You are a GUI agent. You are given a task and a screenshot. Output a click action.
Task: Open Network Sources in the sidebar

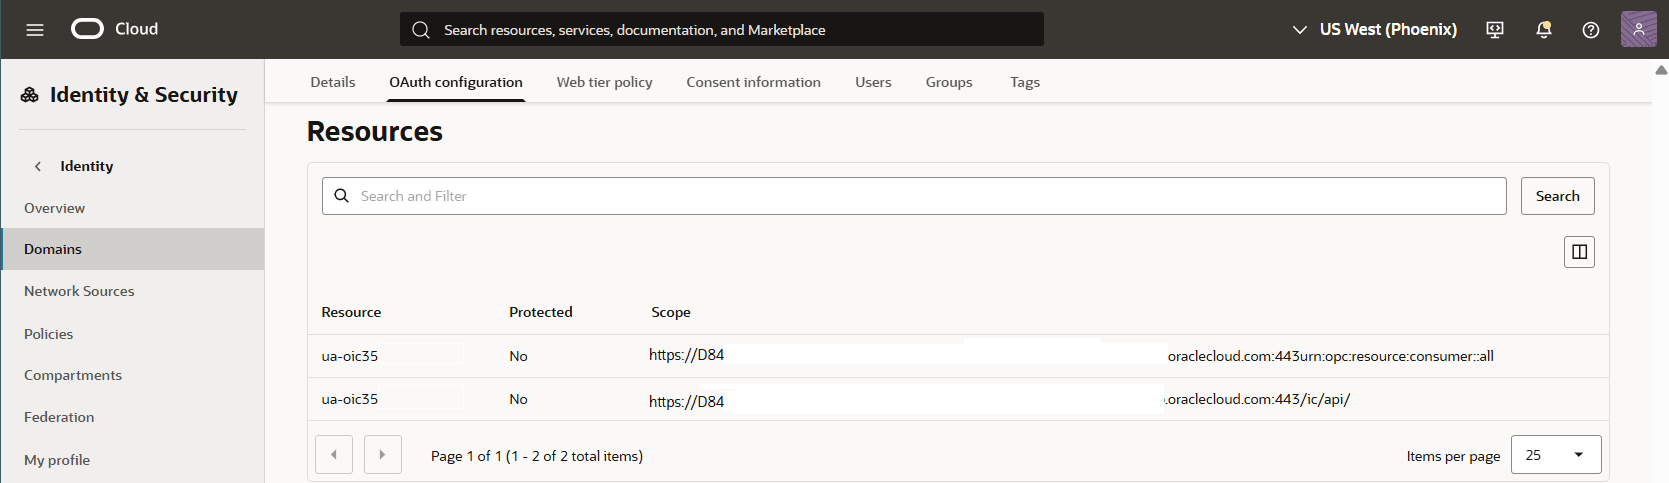coord(79,291)
